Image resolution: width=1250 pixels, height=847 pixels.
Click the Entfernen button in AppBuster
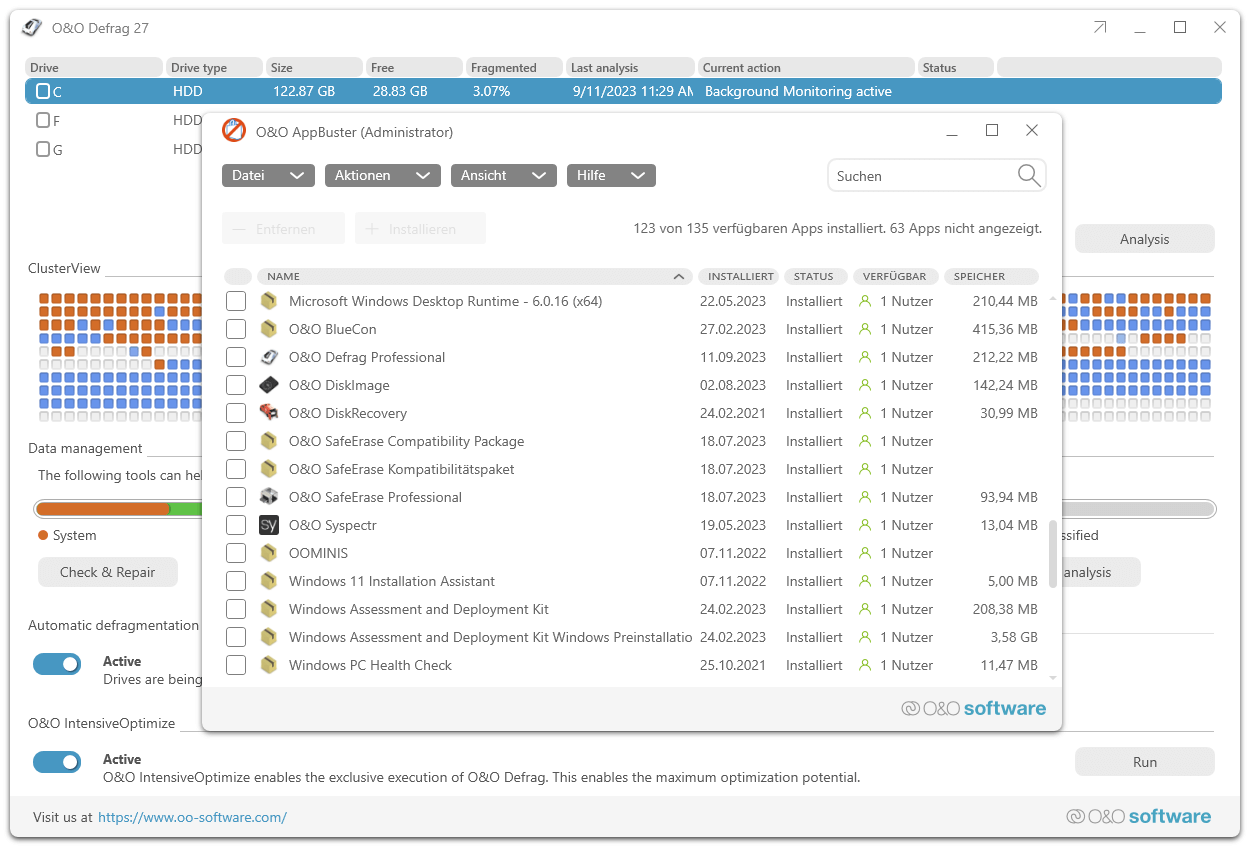point(284,229)
